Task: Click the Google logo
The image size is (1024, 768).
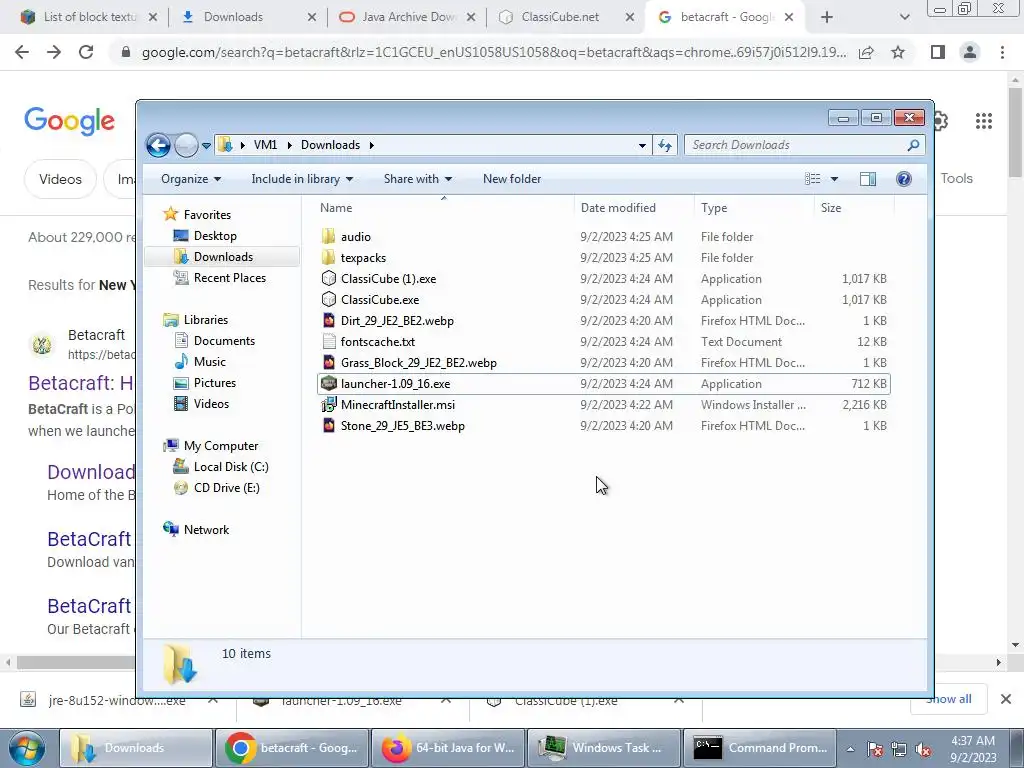Action: pos(69,121)
